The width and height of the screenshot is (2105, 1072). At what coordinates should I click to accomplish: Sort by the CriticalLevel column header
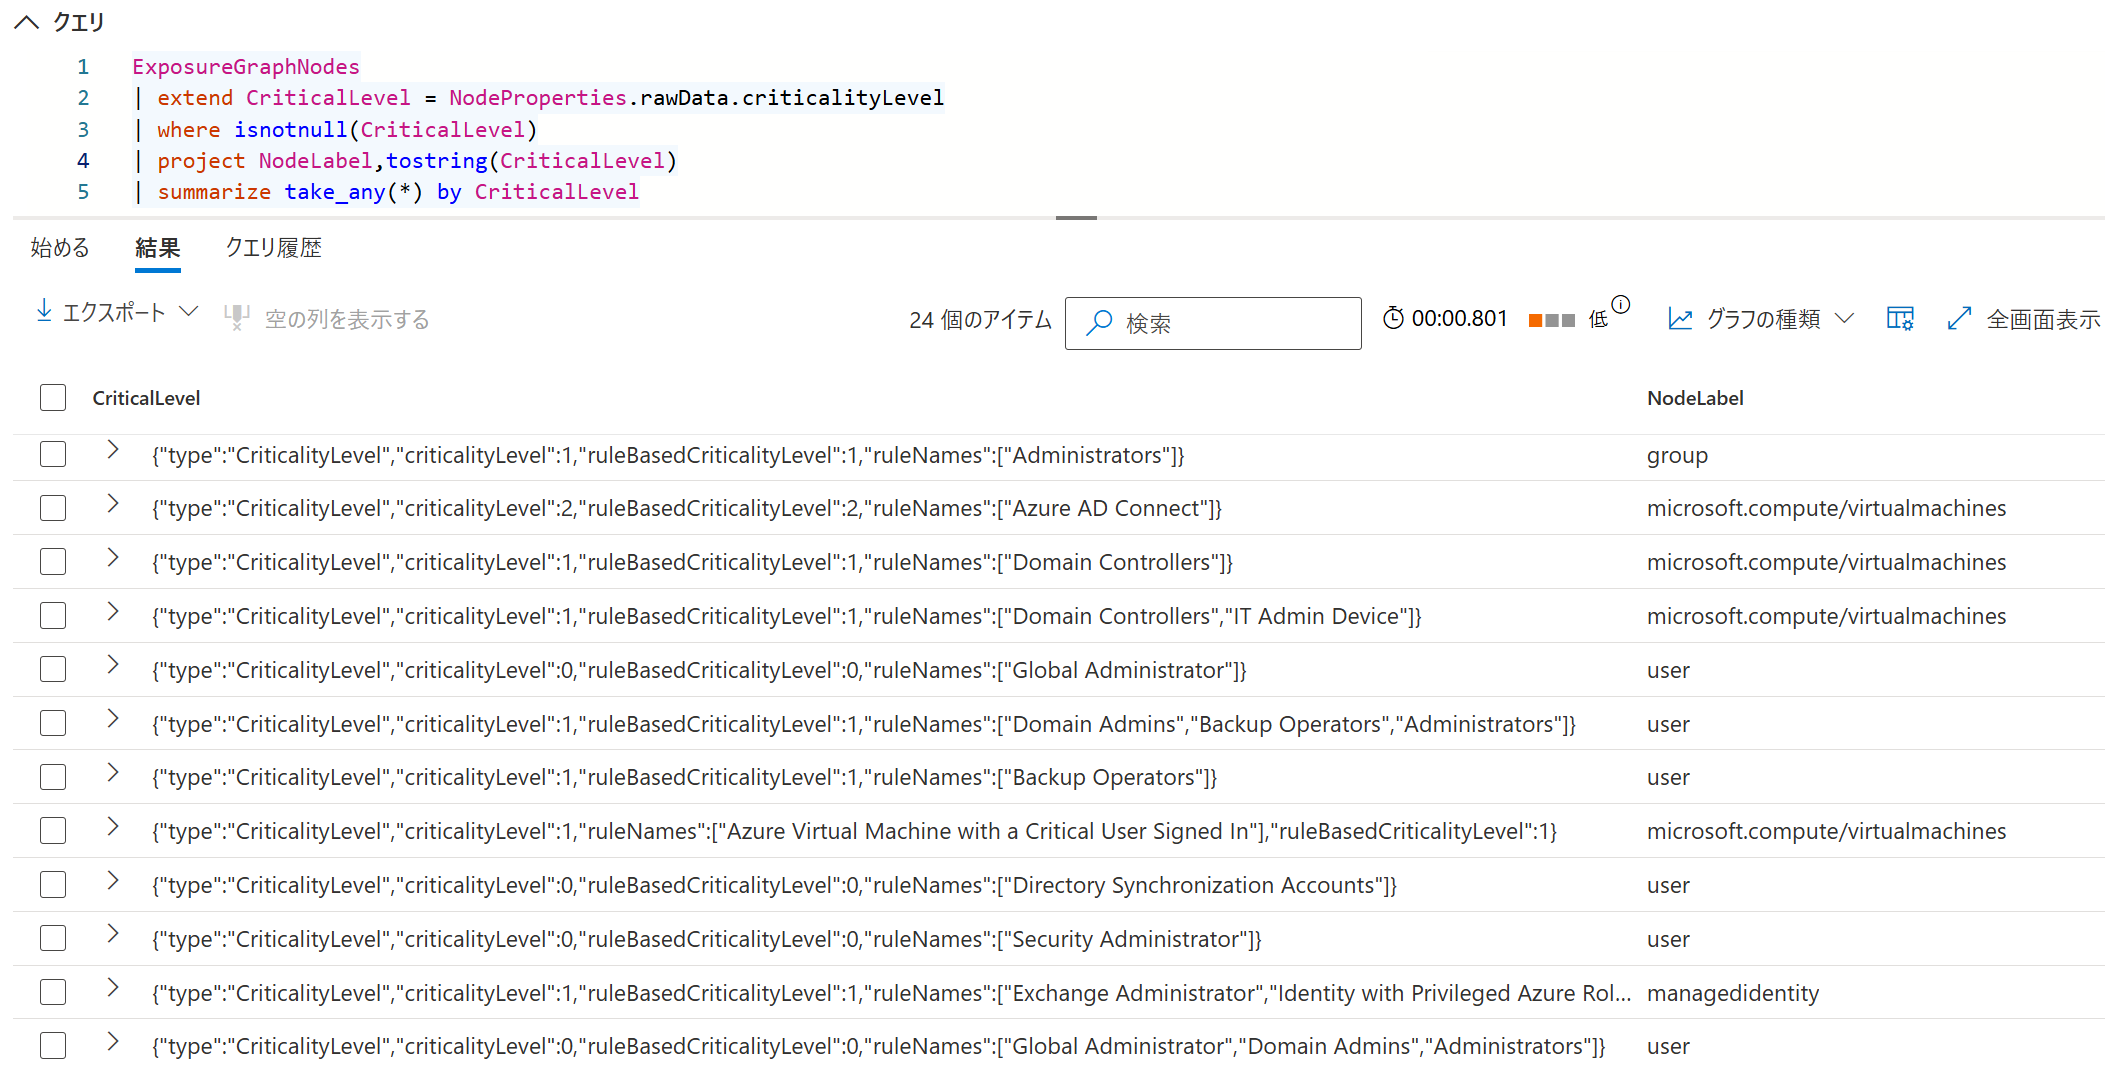click(x=146, y=398)
